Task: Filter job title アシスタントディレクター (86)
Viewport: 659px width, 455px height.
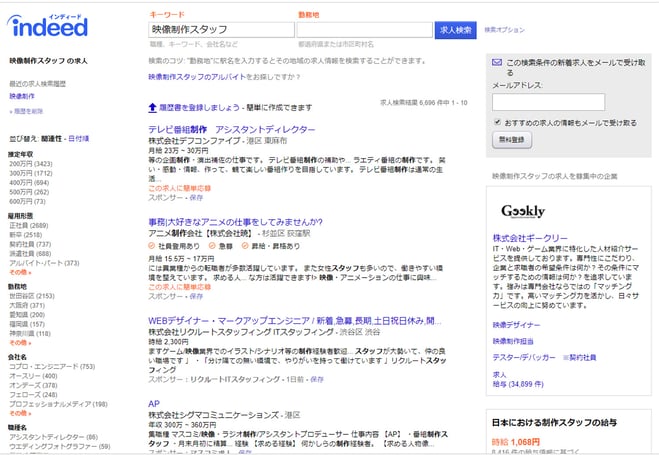Action: pos(53,437)
